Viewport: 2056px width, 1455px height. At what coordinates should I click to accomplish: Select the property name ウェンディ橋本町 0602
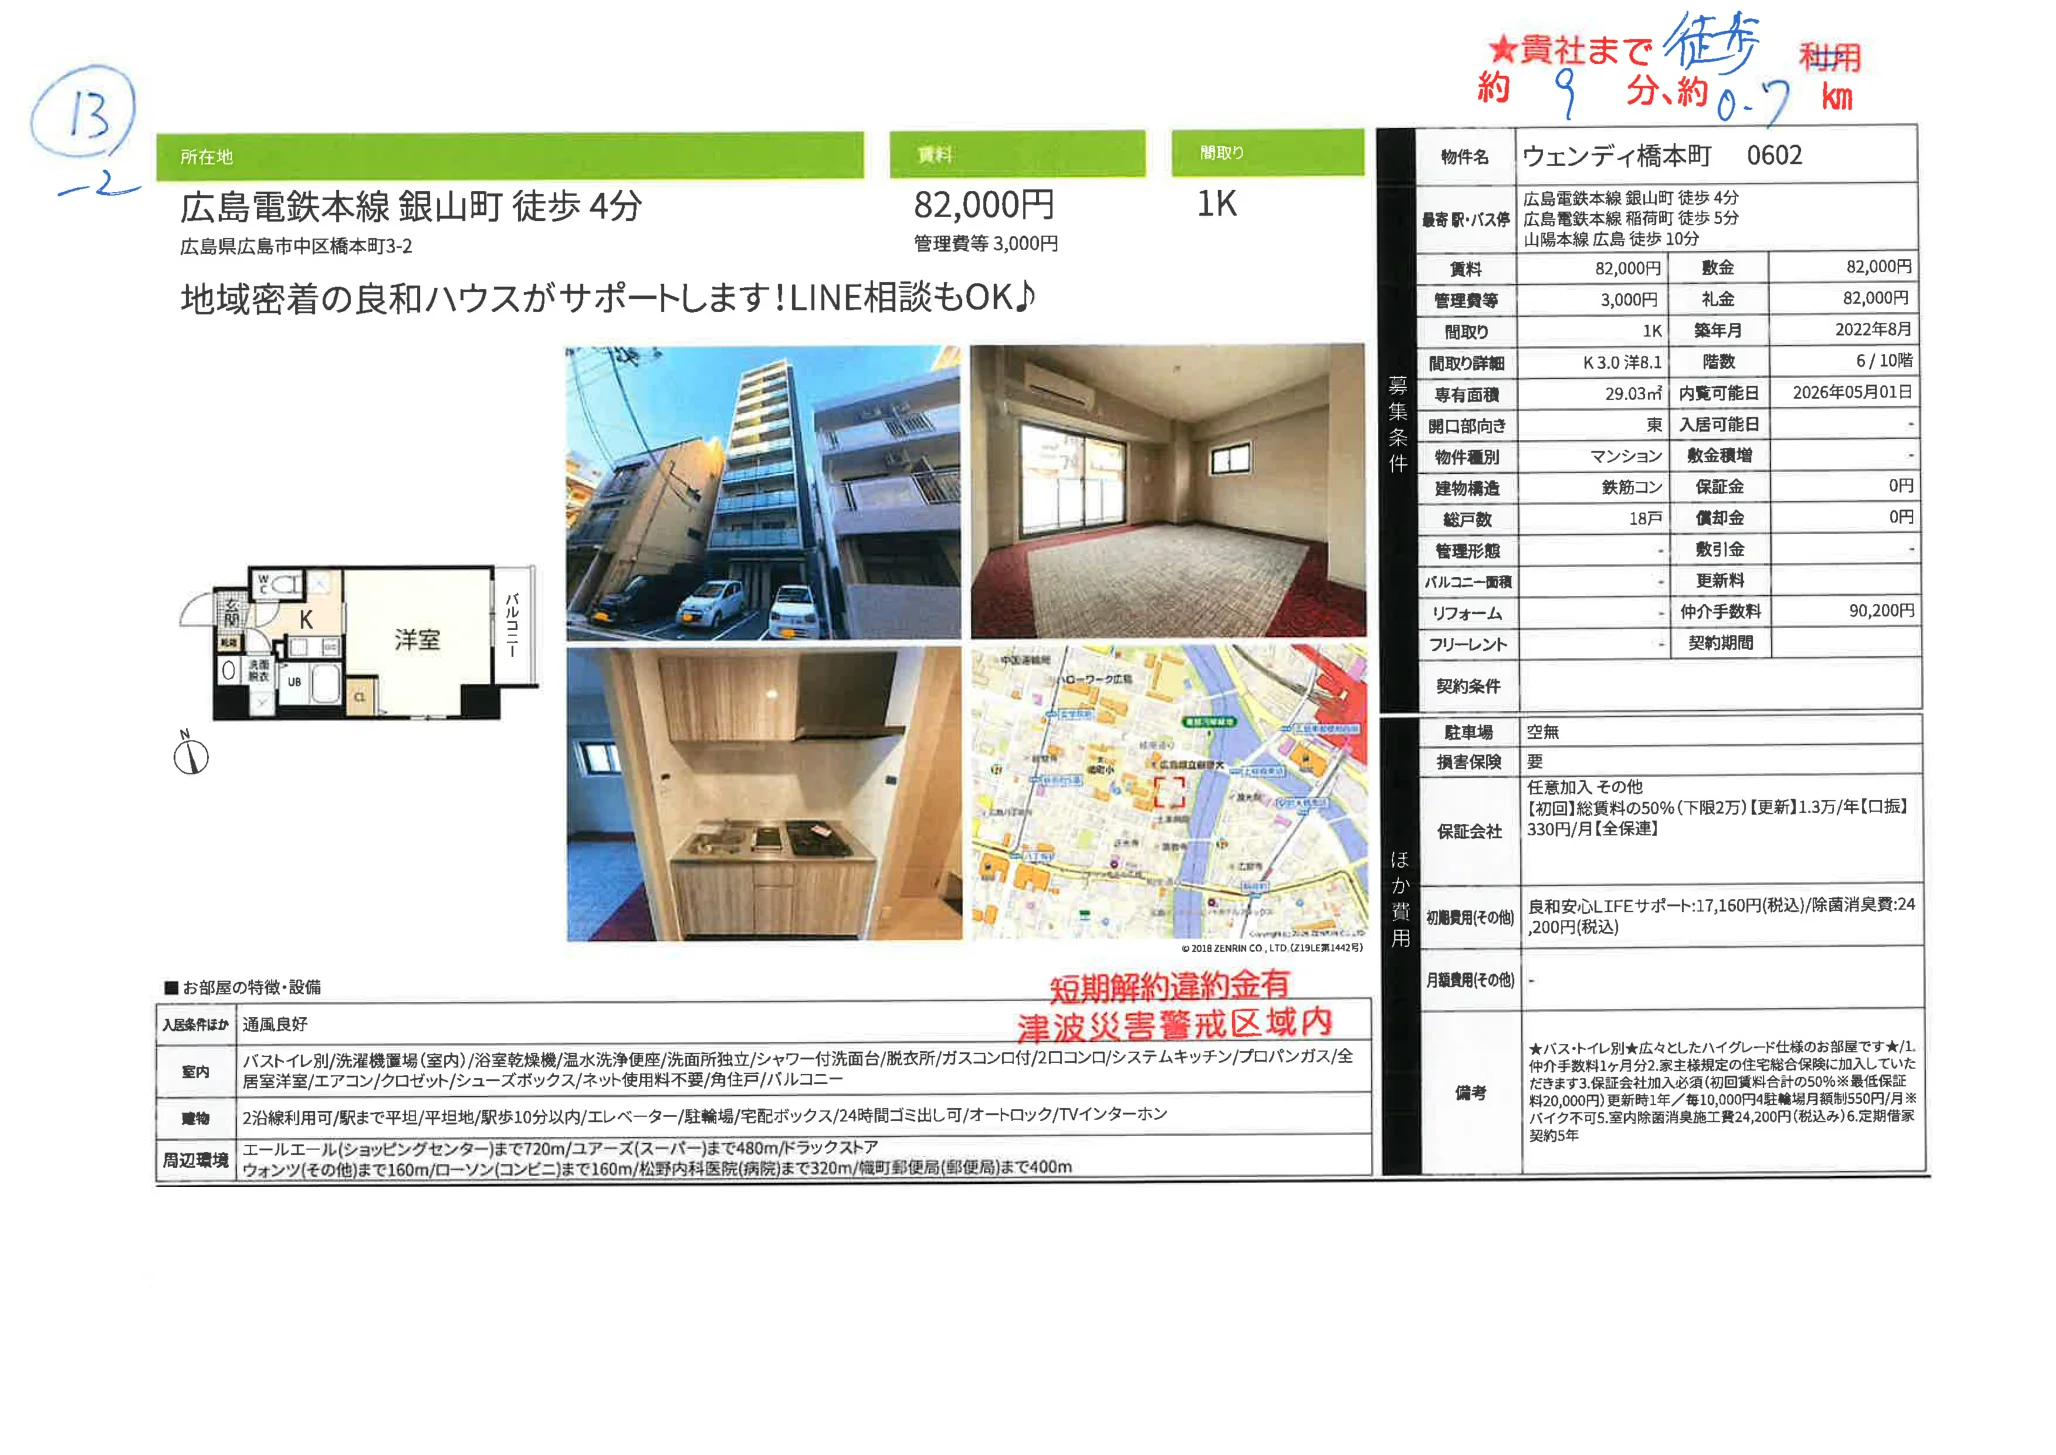click(1660, 153)
